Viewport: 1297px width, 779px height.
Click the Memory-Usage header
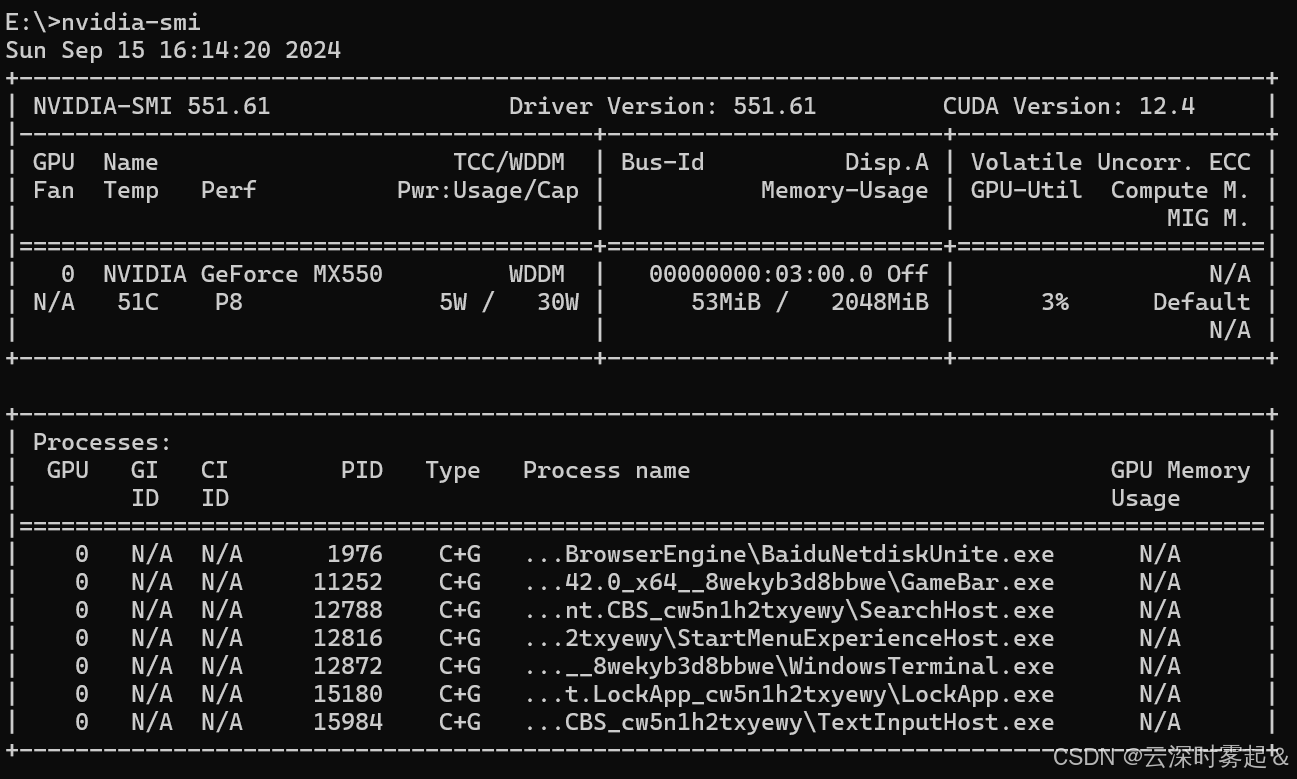(x=845, y=190)
